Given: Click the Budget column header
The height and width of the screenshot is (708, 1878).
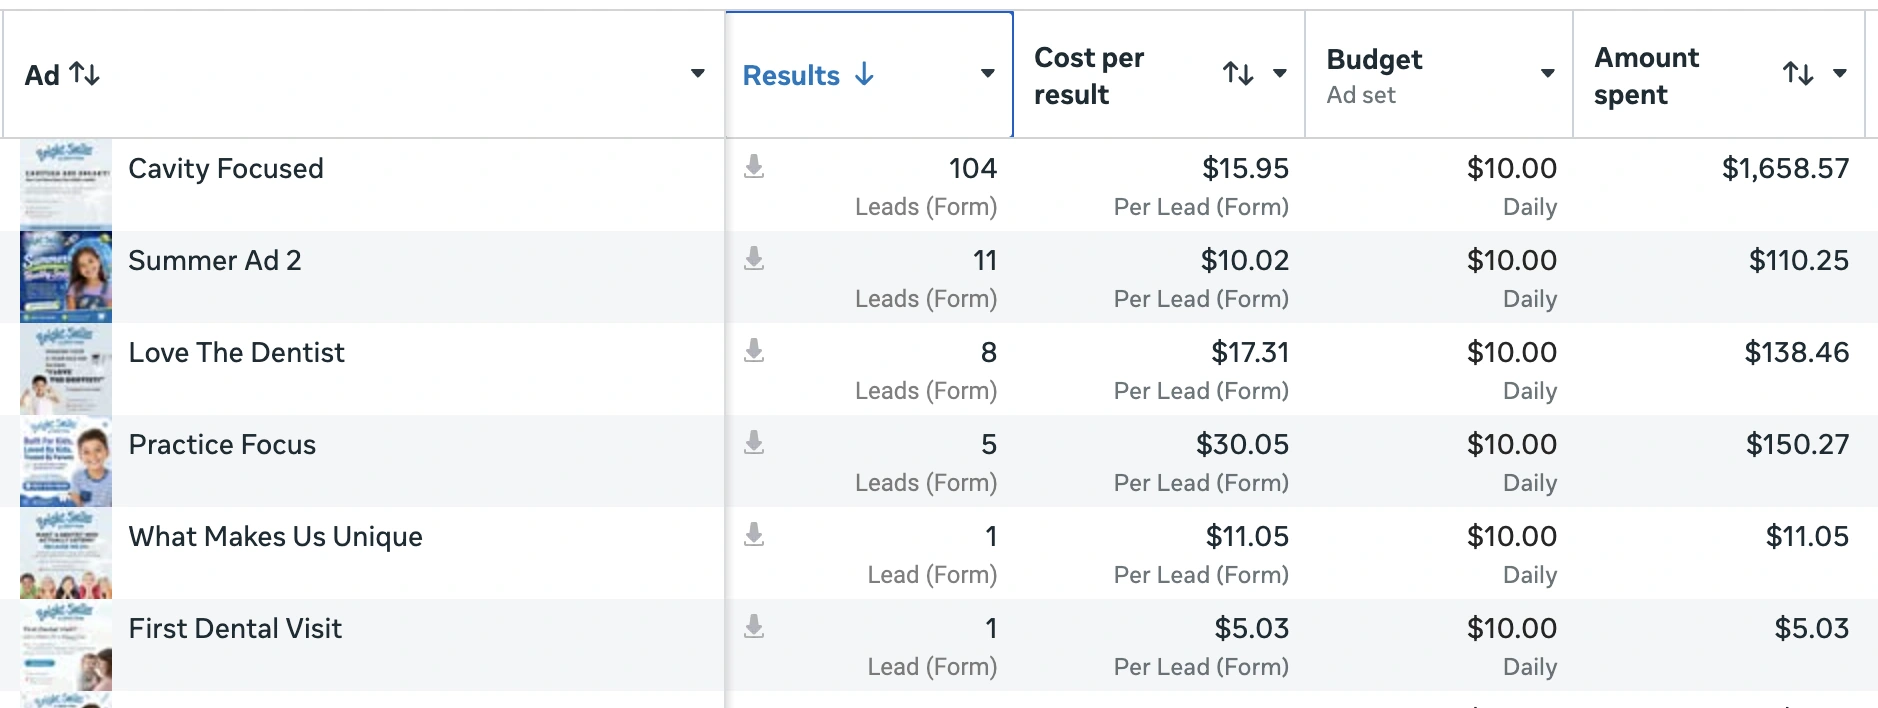Looking at the screenshot, I should 1374,60.
